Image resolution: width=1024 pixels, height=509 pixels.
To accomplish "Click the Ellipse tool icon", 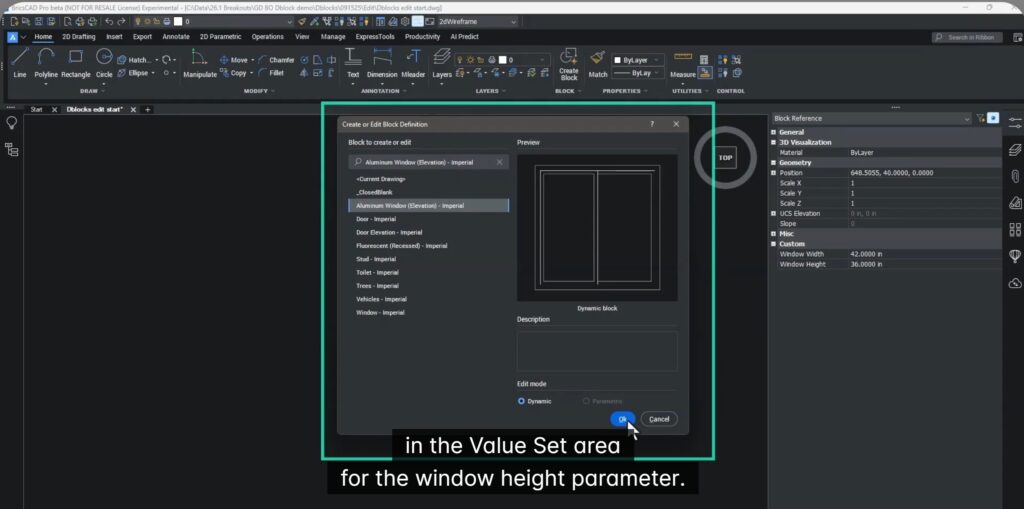I will click(121, 73).
